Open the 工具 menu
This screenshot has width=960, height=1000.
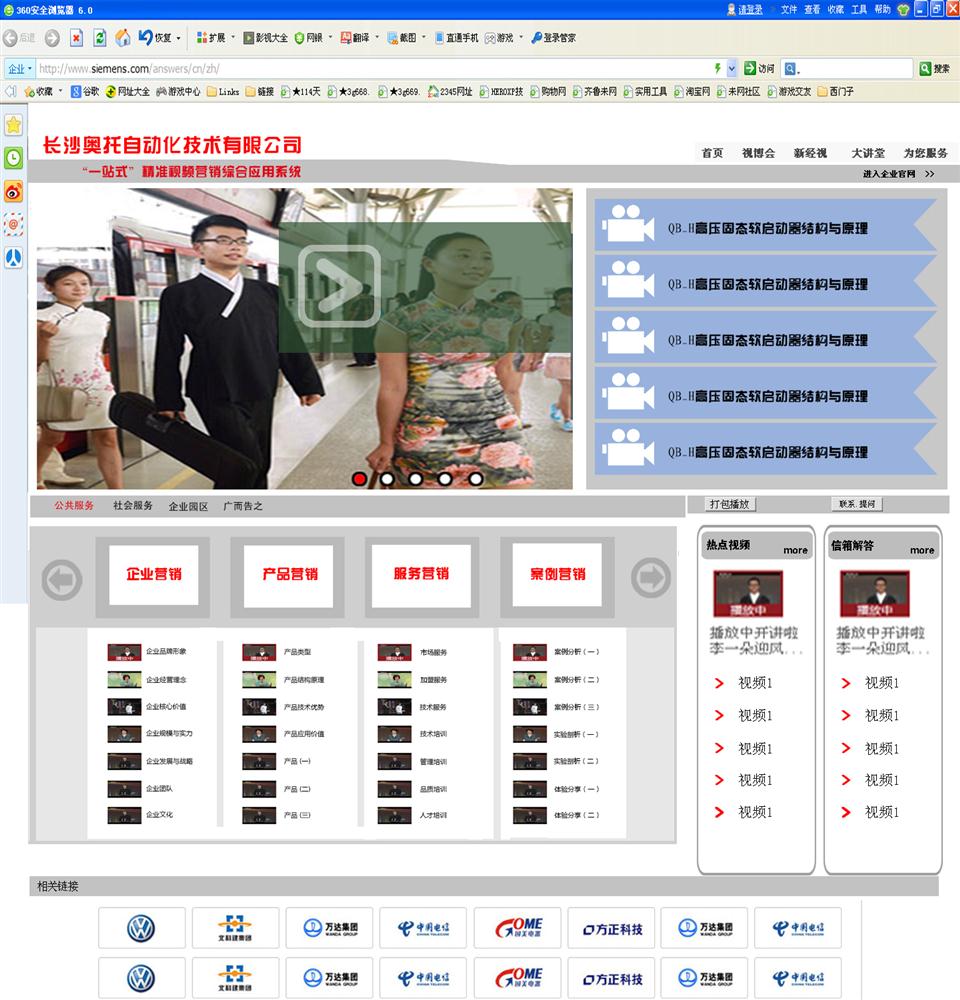pos(859,10)
